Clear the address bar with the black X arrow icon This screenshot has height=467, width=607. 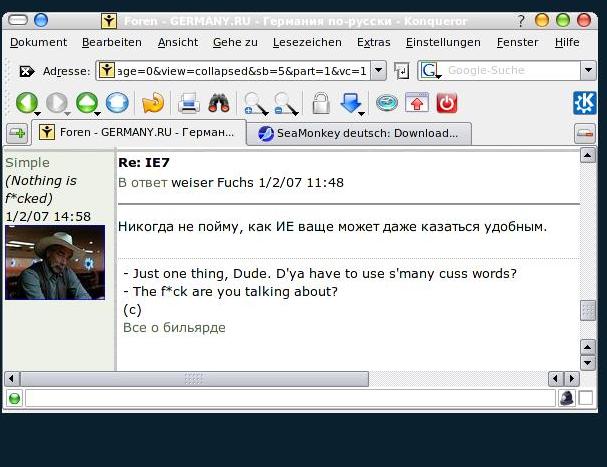click(27, 71)
